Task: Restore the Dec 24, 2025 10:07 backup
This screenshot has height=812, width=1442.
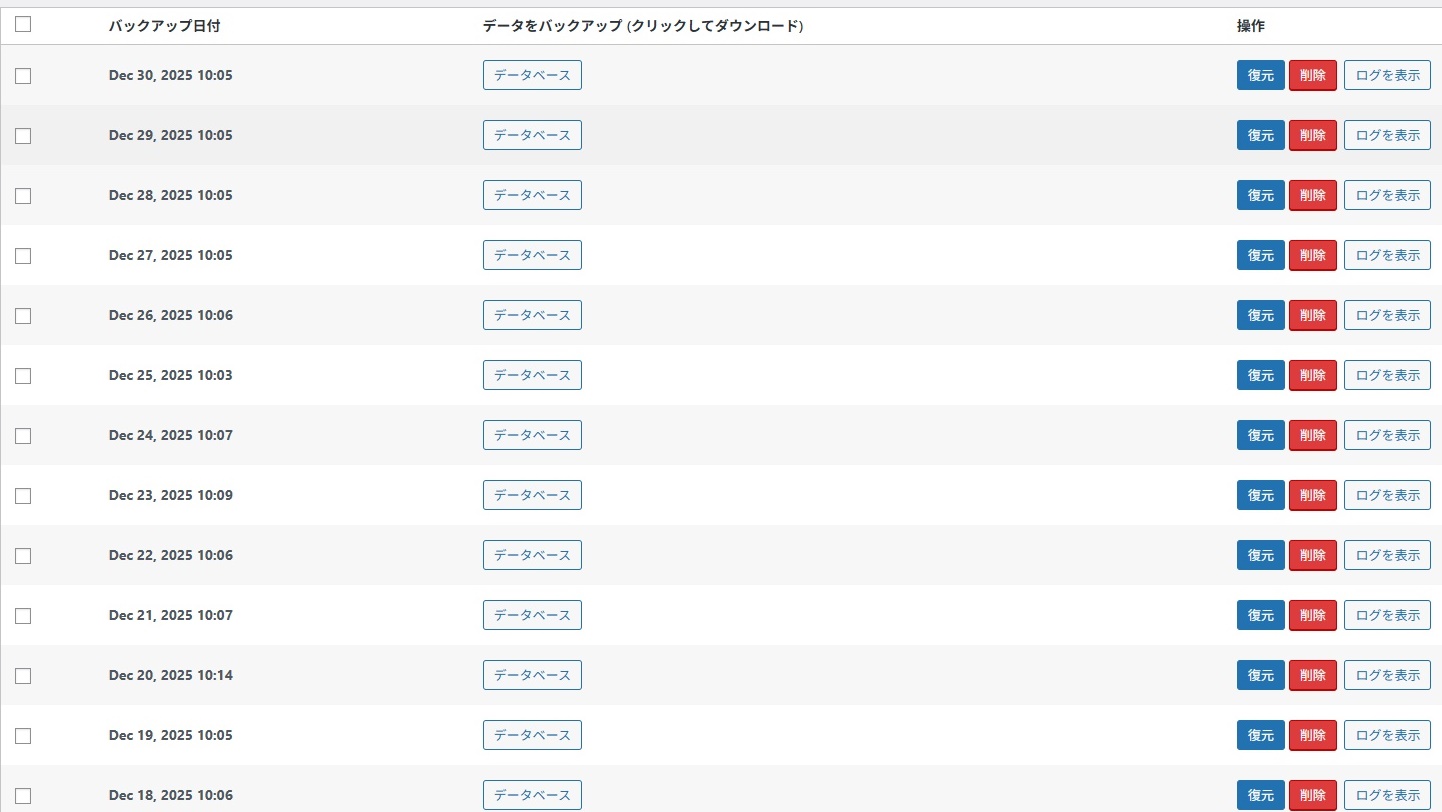Action: 1260,435
